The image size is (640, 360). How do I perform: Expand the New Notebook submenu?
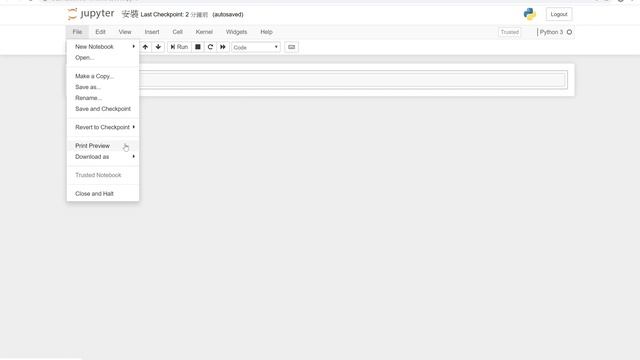(103, 47)
